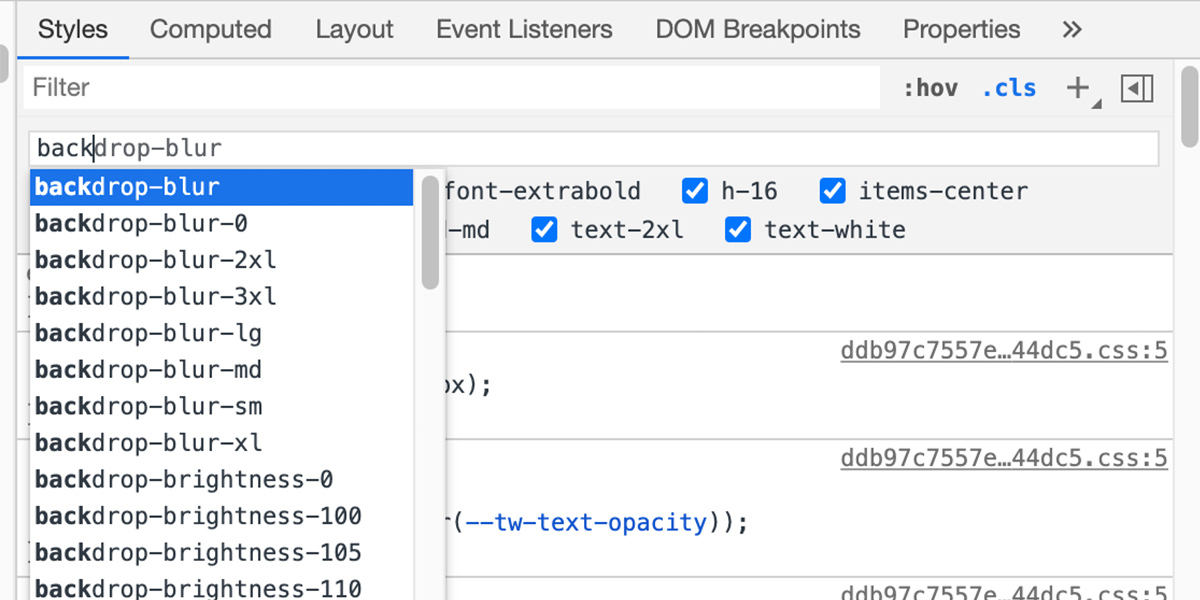Show more tabs with the double chevron
The width and height of the screenshot is (1200, 600).
tap(1072, 29)
